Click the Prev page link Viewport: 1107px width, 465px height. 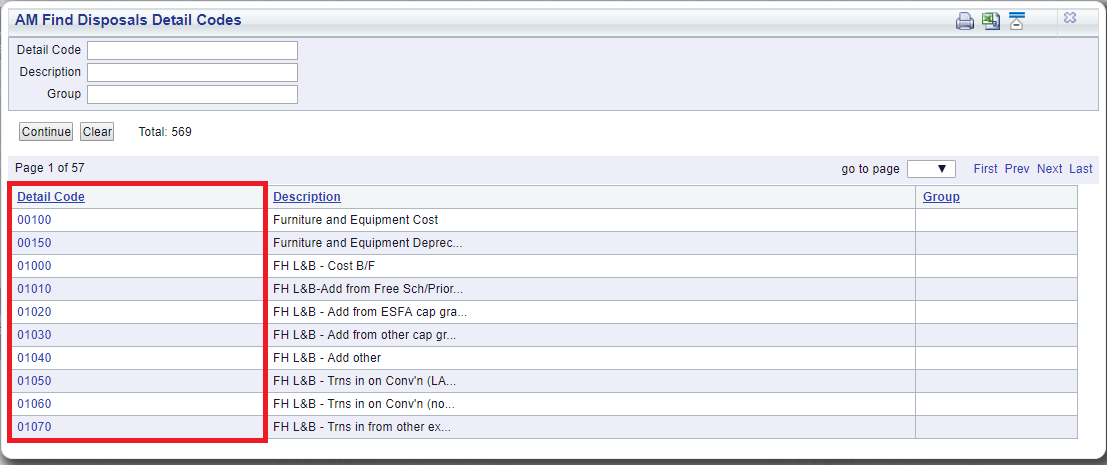point(1017,169)
